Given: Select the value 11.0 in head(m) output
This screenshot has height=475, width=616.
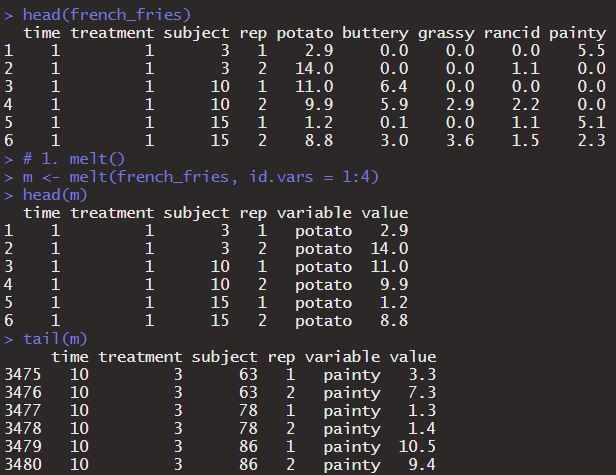Looking at the screenshot, I should (389, 267).
